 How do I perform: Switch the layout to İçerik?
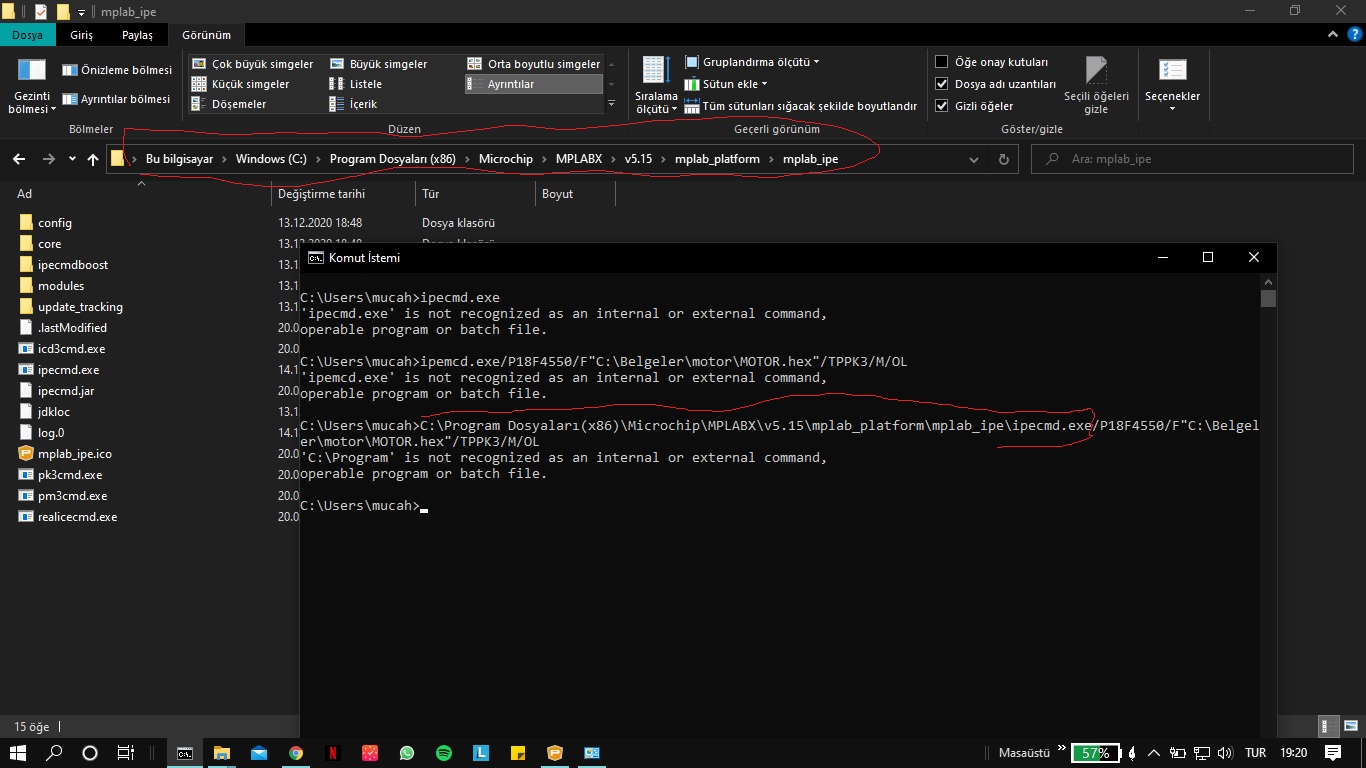(x=355, y=104)
